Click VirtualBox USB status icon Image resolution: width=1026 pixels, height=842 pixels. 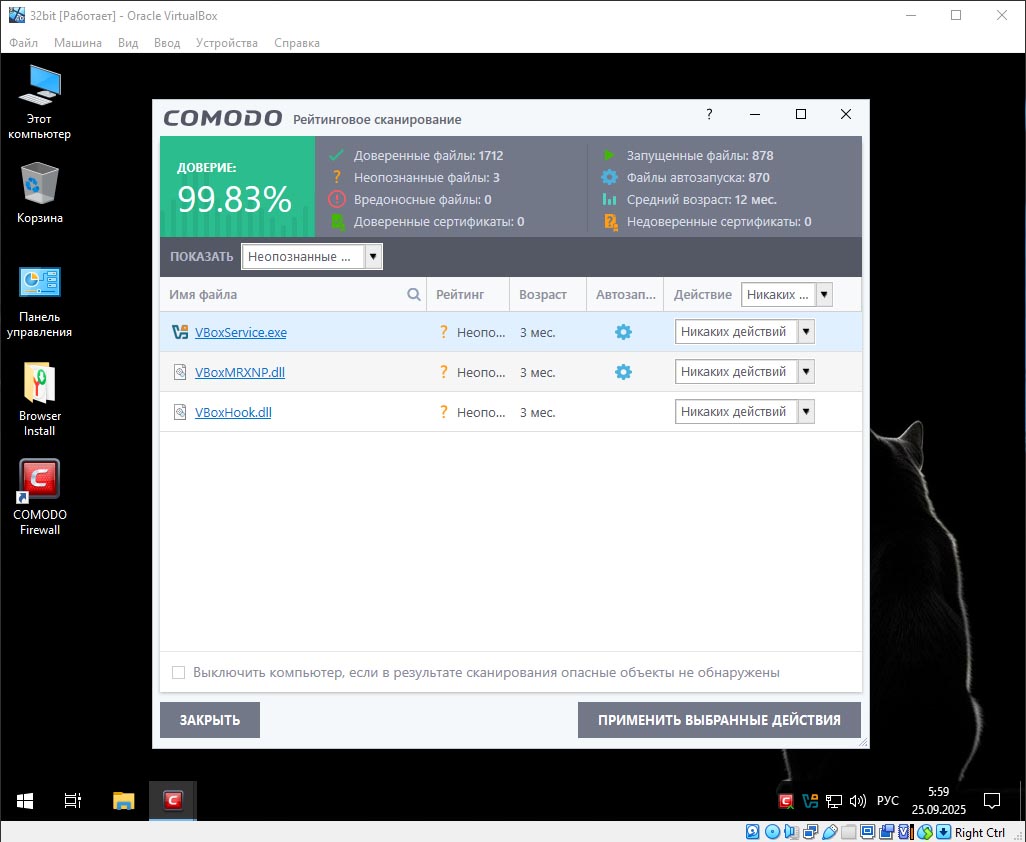[x=830, y=832]
